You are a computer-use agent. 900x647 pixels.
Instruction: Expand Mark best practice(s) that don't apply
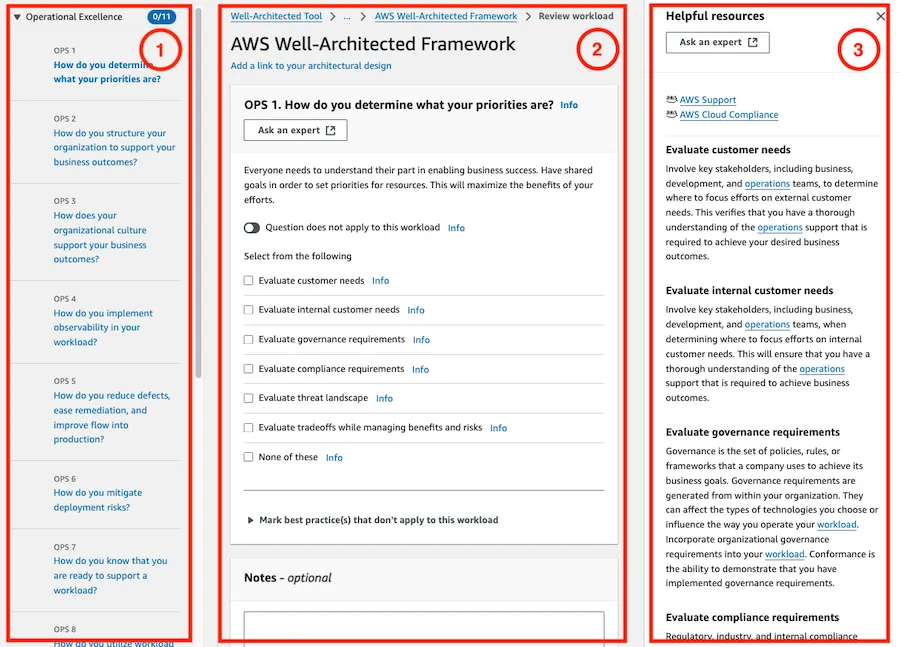click(x=373, y=520)
